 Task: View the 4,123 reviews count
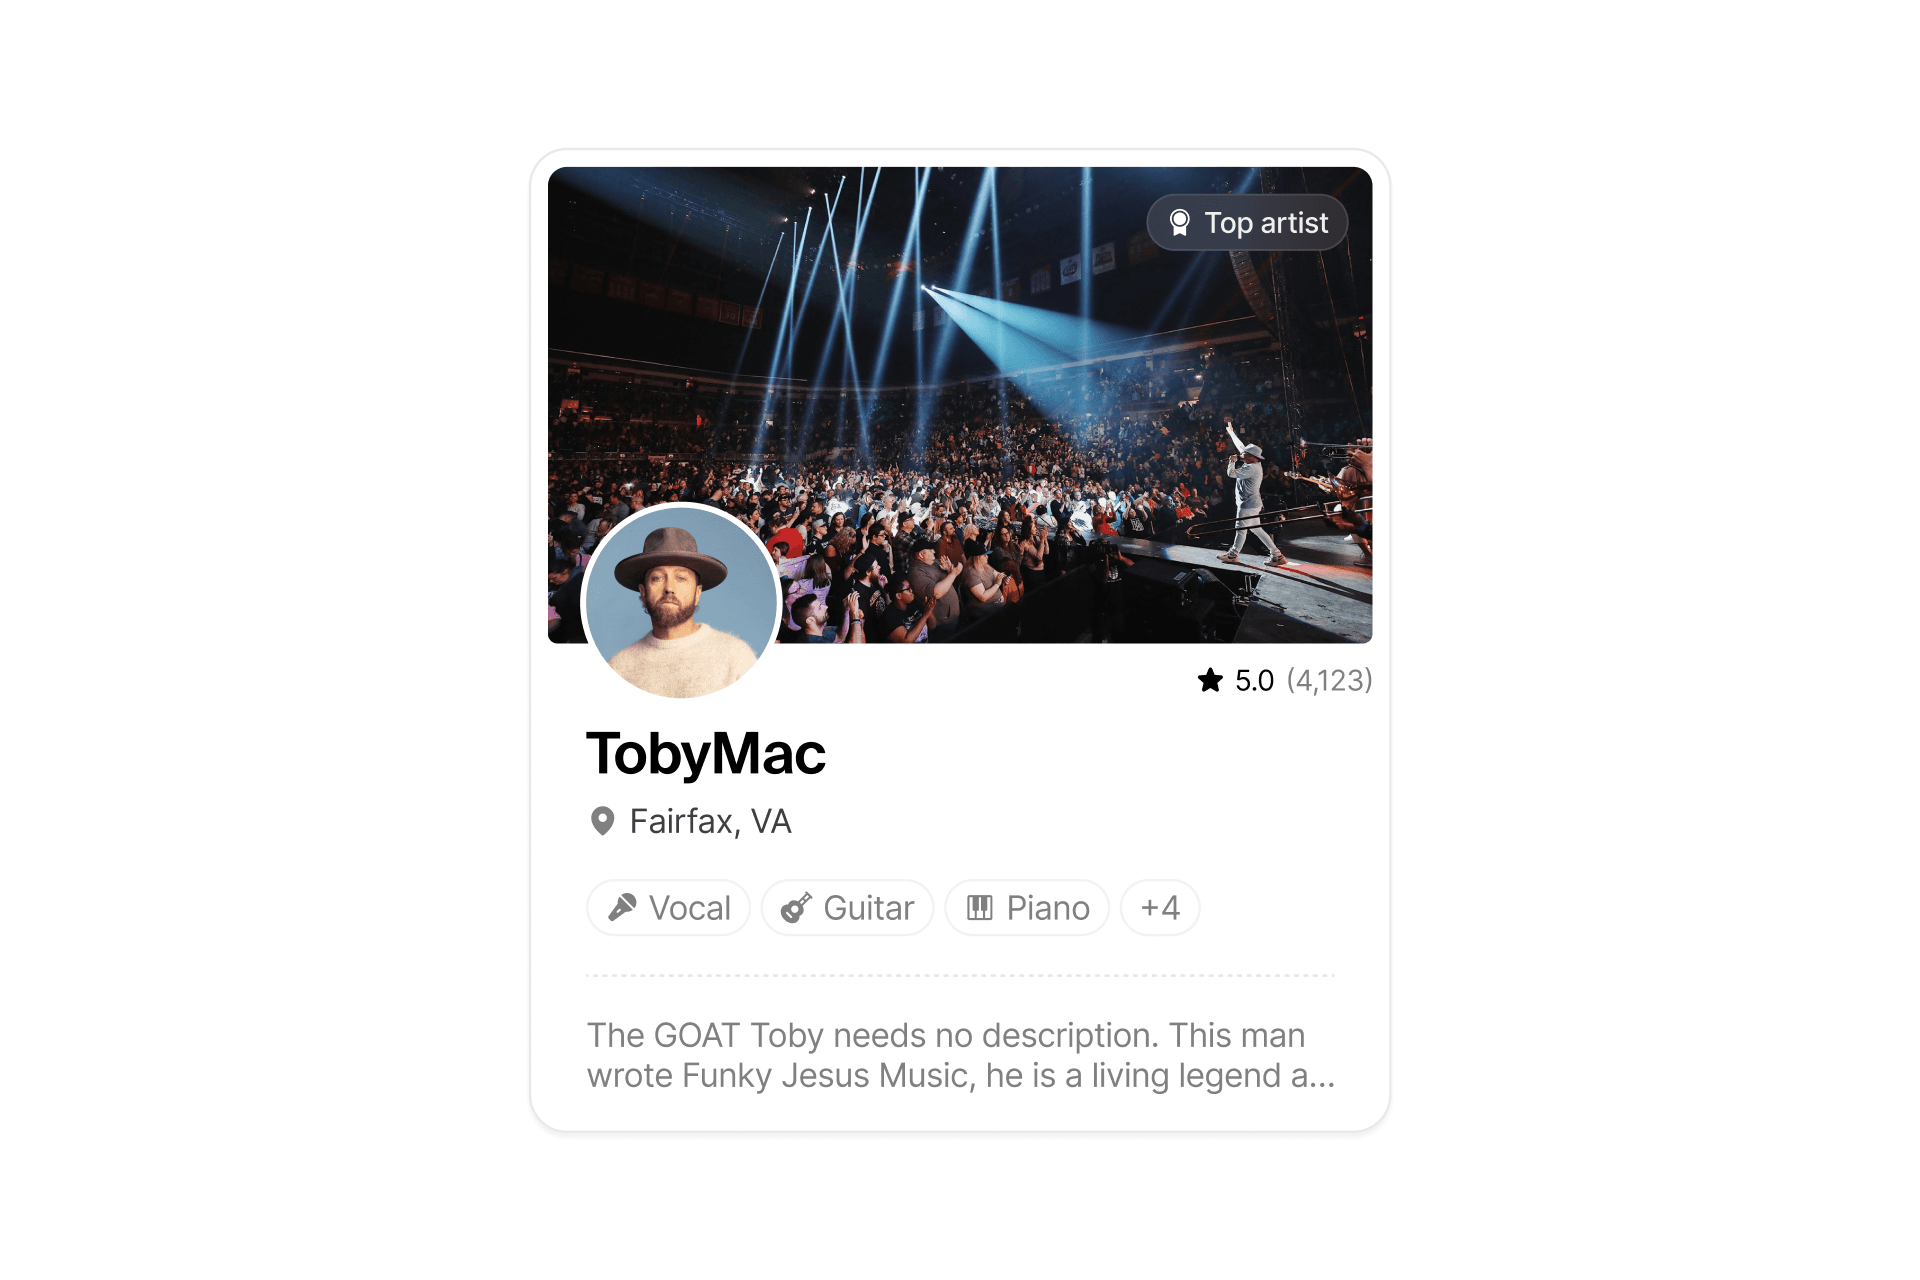coord(1329,680)
